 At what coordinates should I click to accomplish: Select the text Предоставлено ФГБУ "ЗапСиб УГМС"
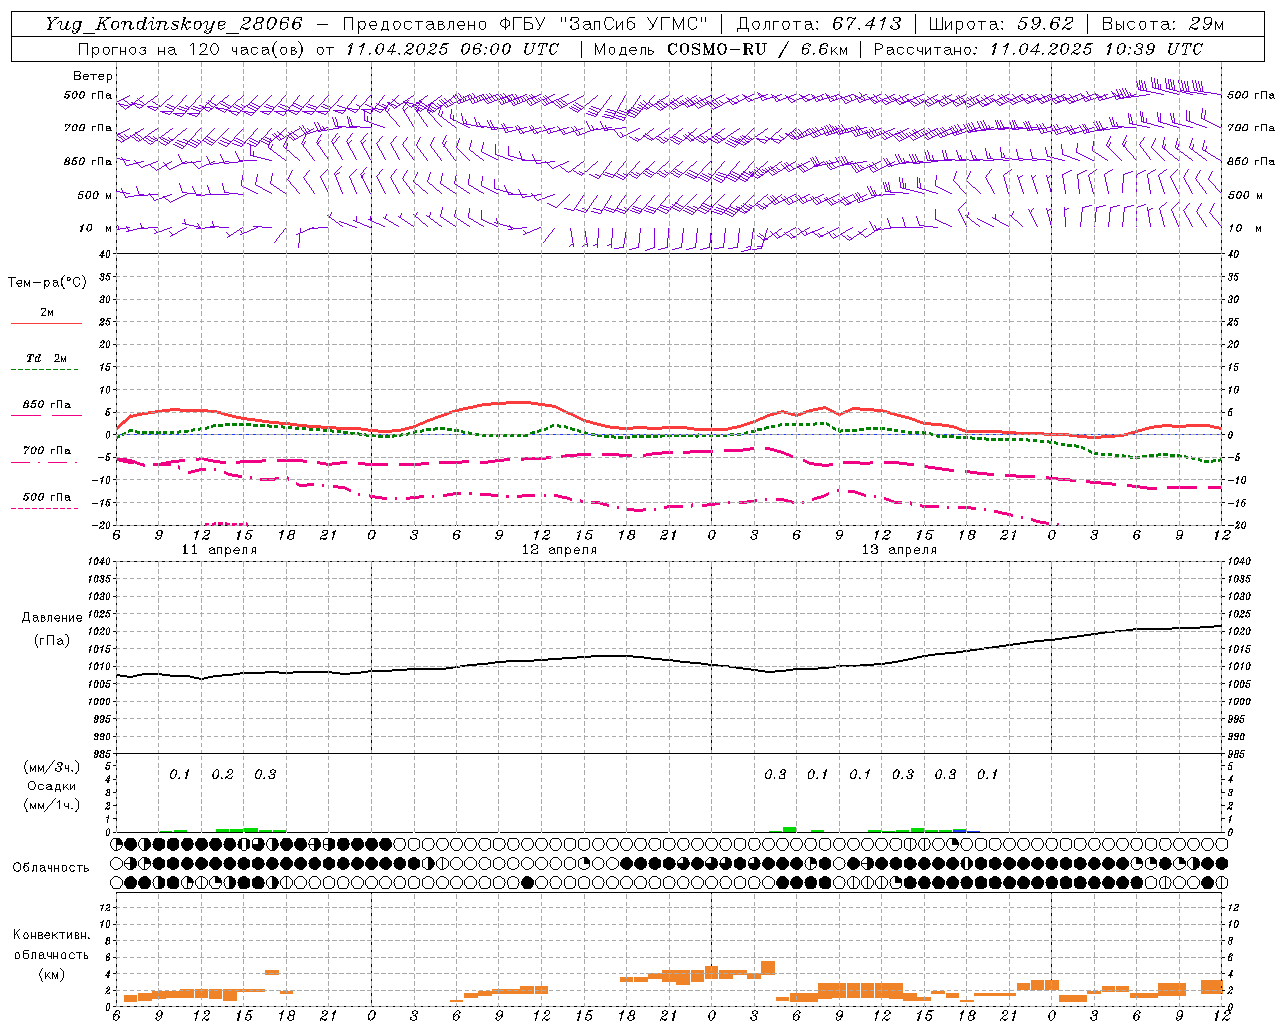click(525, 24)
